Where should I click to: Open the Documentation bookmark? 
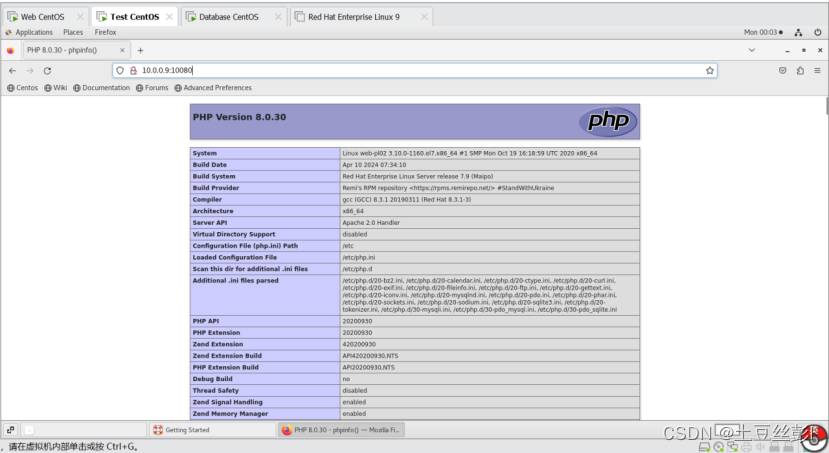pyautogui.click(x=102, y=88)
